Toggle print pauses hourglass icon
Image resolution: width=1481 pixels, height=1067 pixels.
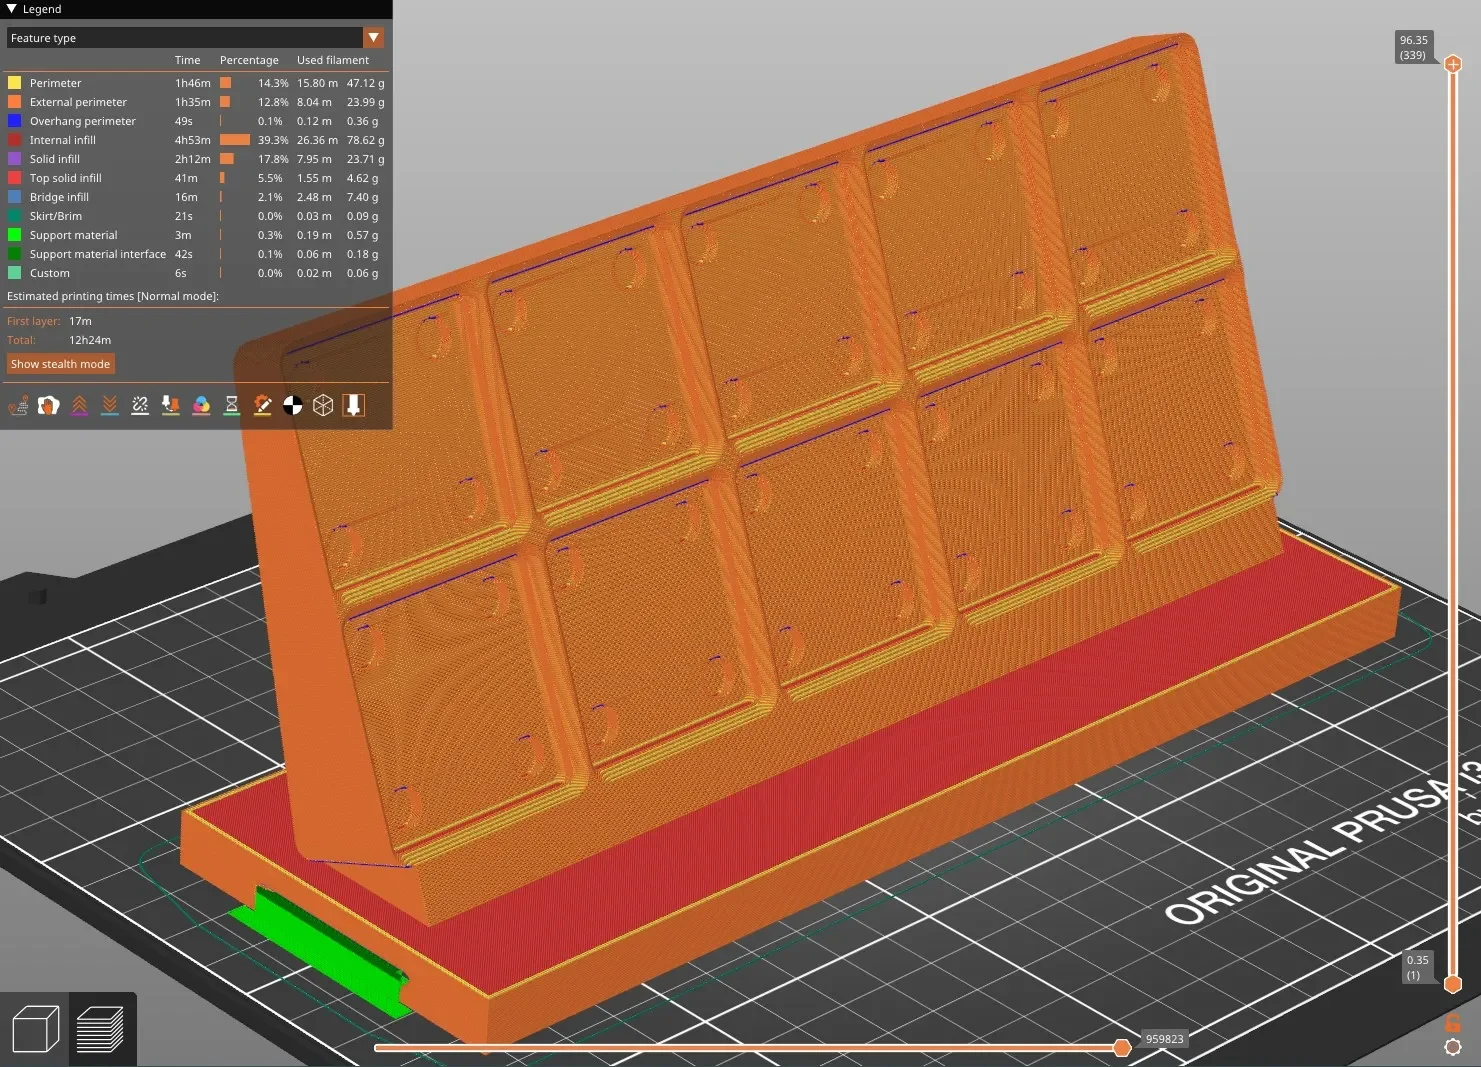231,405
